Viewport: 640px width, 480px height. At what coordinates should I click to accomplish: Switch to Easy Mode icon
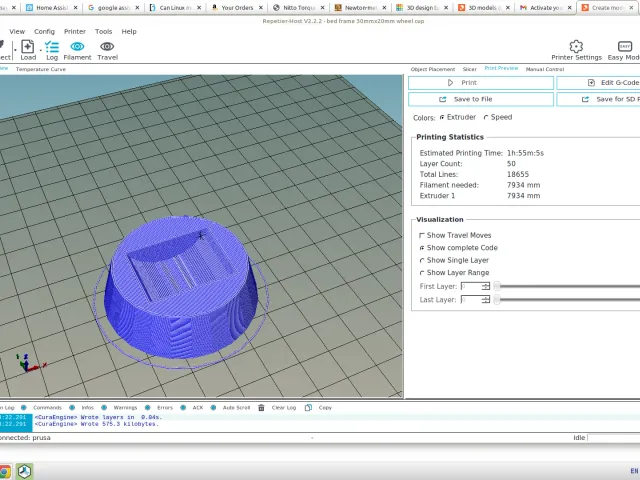click(x=625, y=46)
